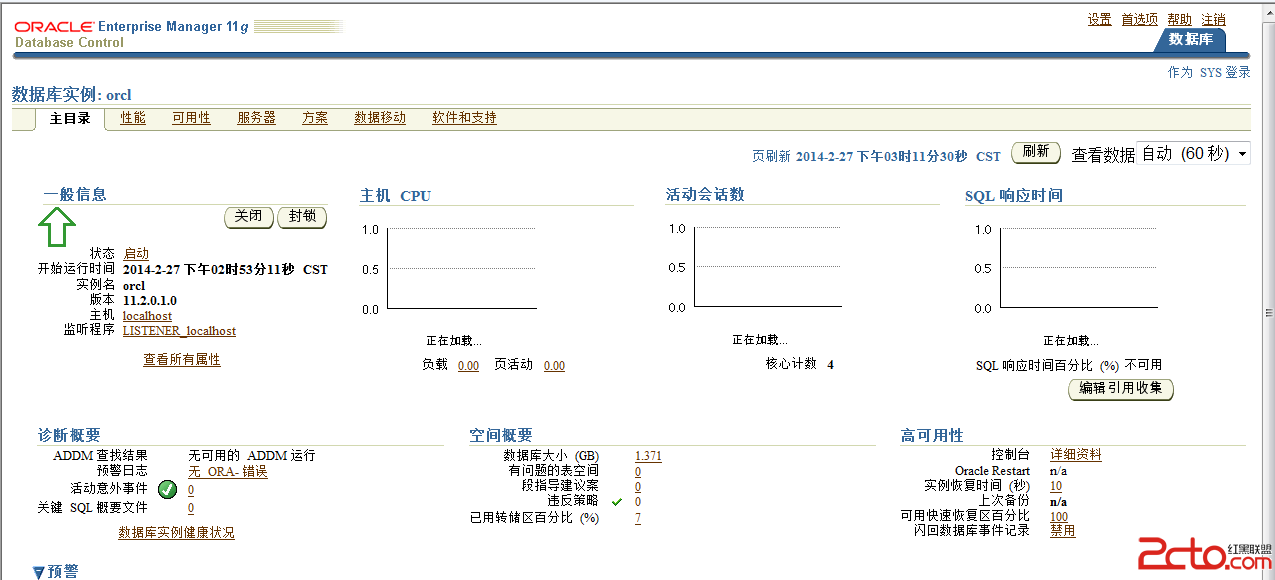Click the 实例恢复时间 value 10 link

pos(1056,486)
